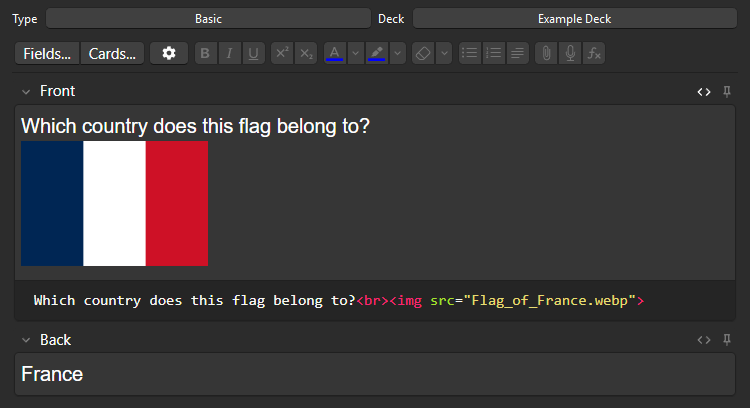Viewport: 750px width, 408px height.
Task: Click the Deck label
Action: [391, 19]
